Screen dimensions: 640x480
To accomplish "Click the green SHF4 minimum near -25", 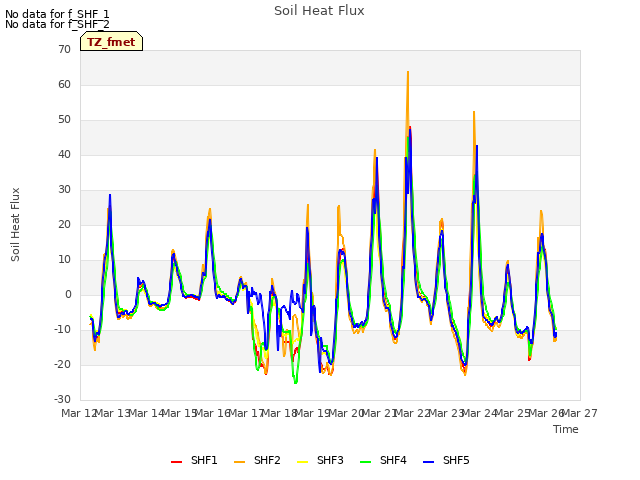I will pos(296,382).
